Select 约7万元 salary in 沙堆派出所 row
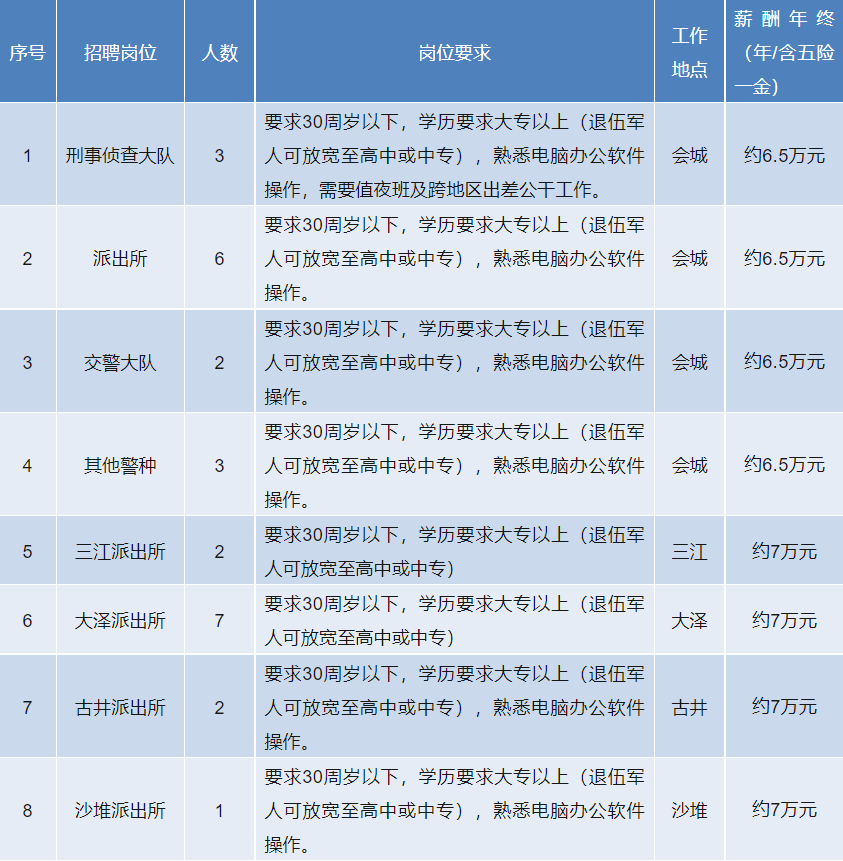The height and width of the screenshot is (861, 843). (784, 810)
